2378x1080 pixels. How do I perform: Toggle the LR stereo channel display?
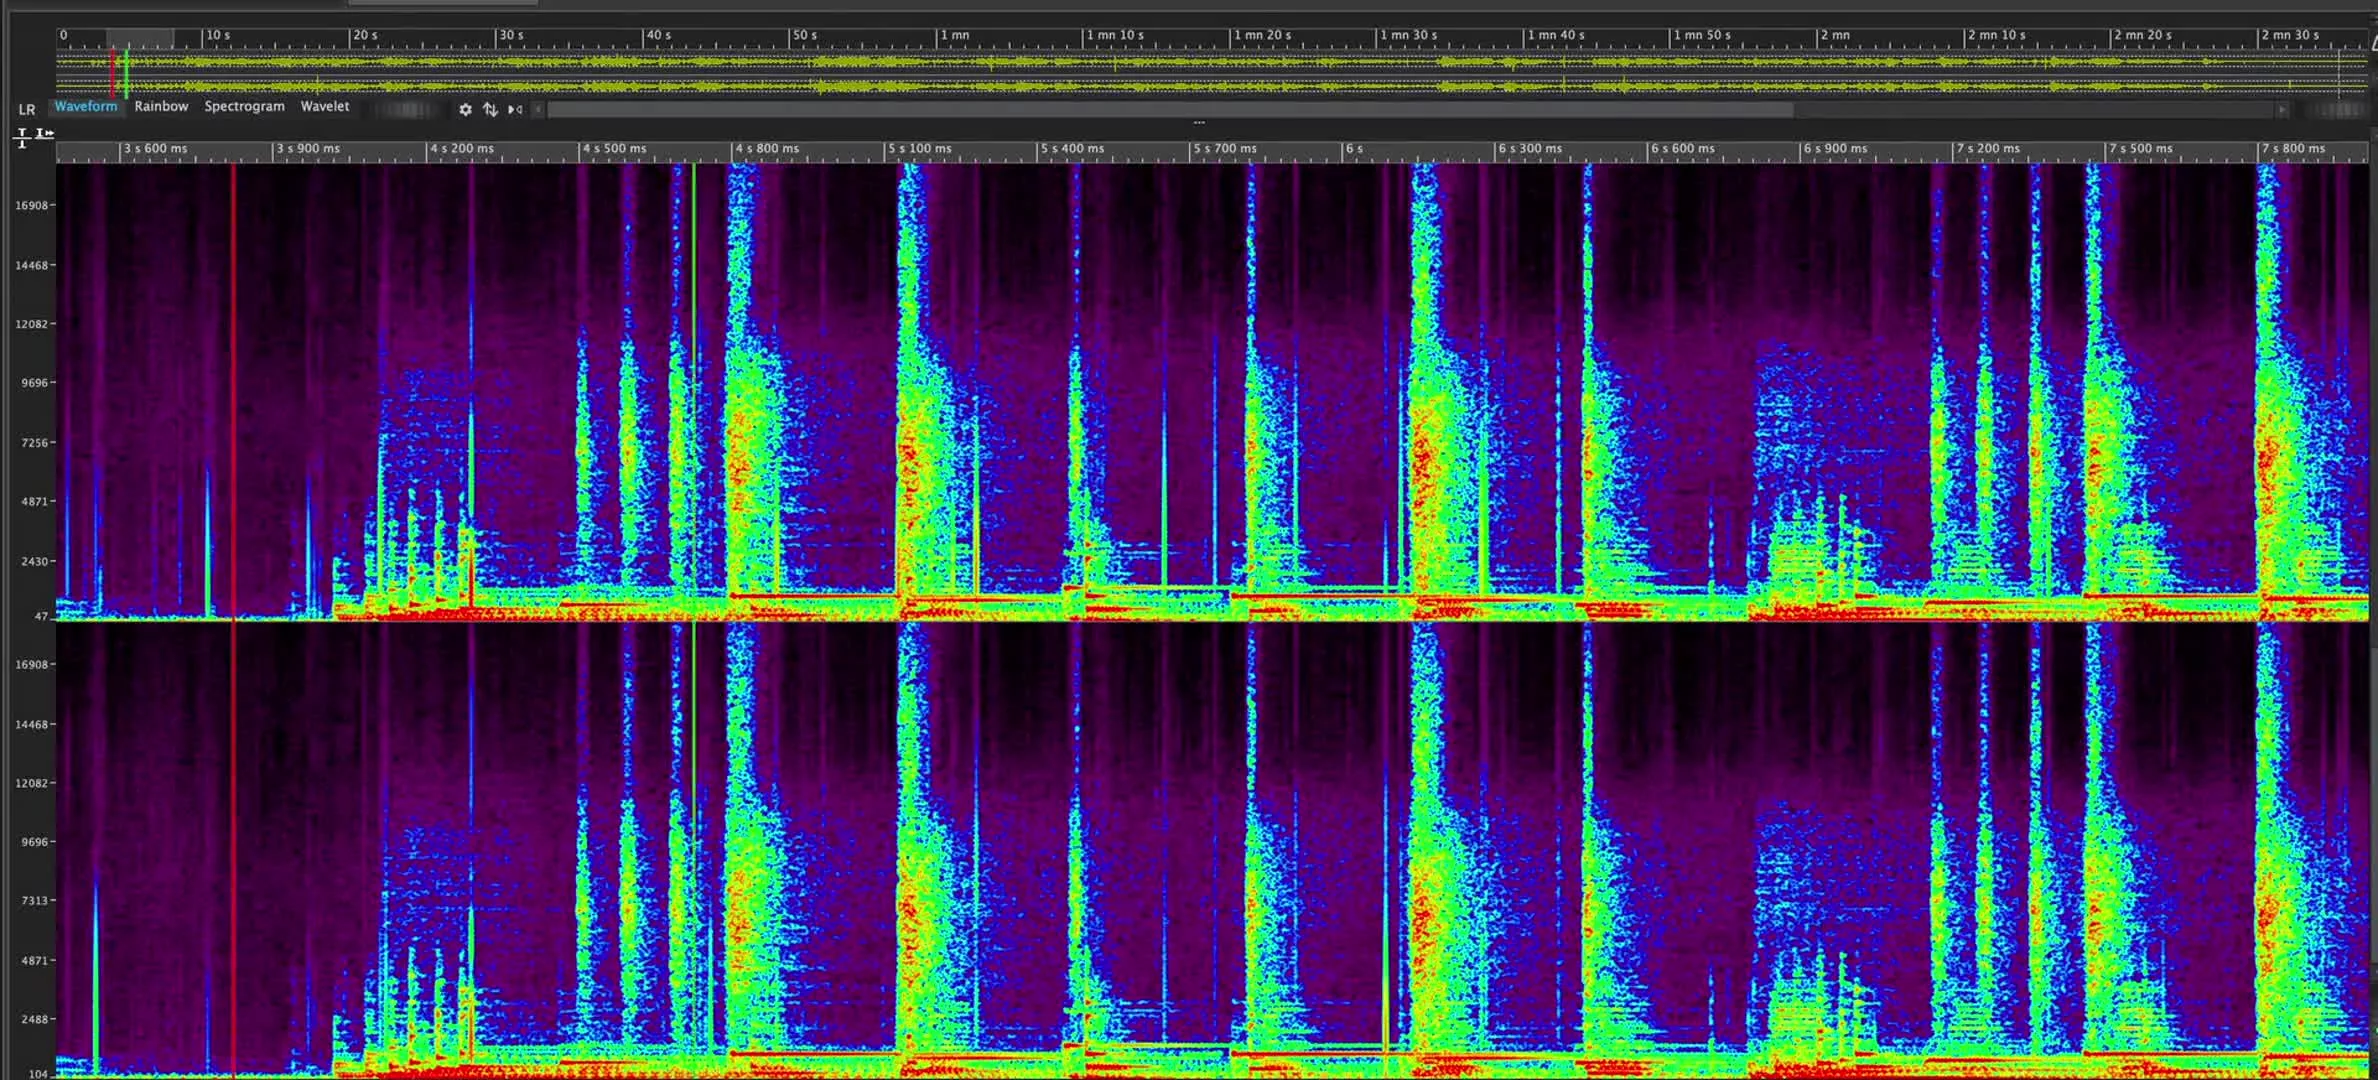tap(27, 110)
